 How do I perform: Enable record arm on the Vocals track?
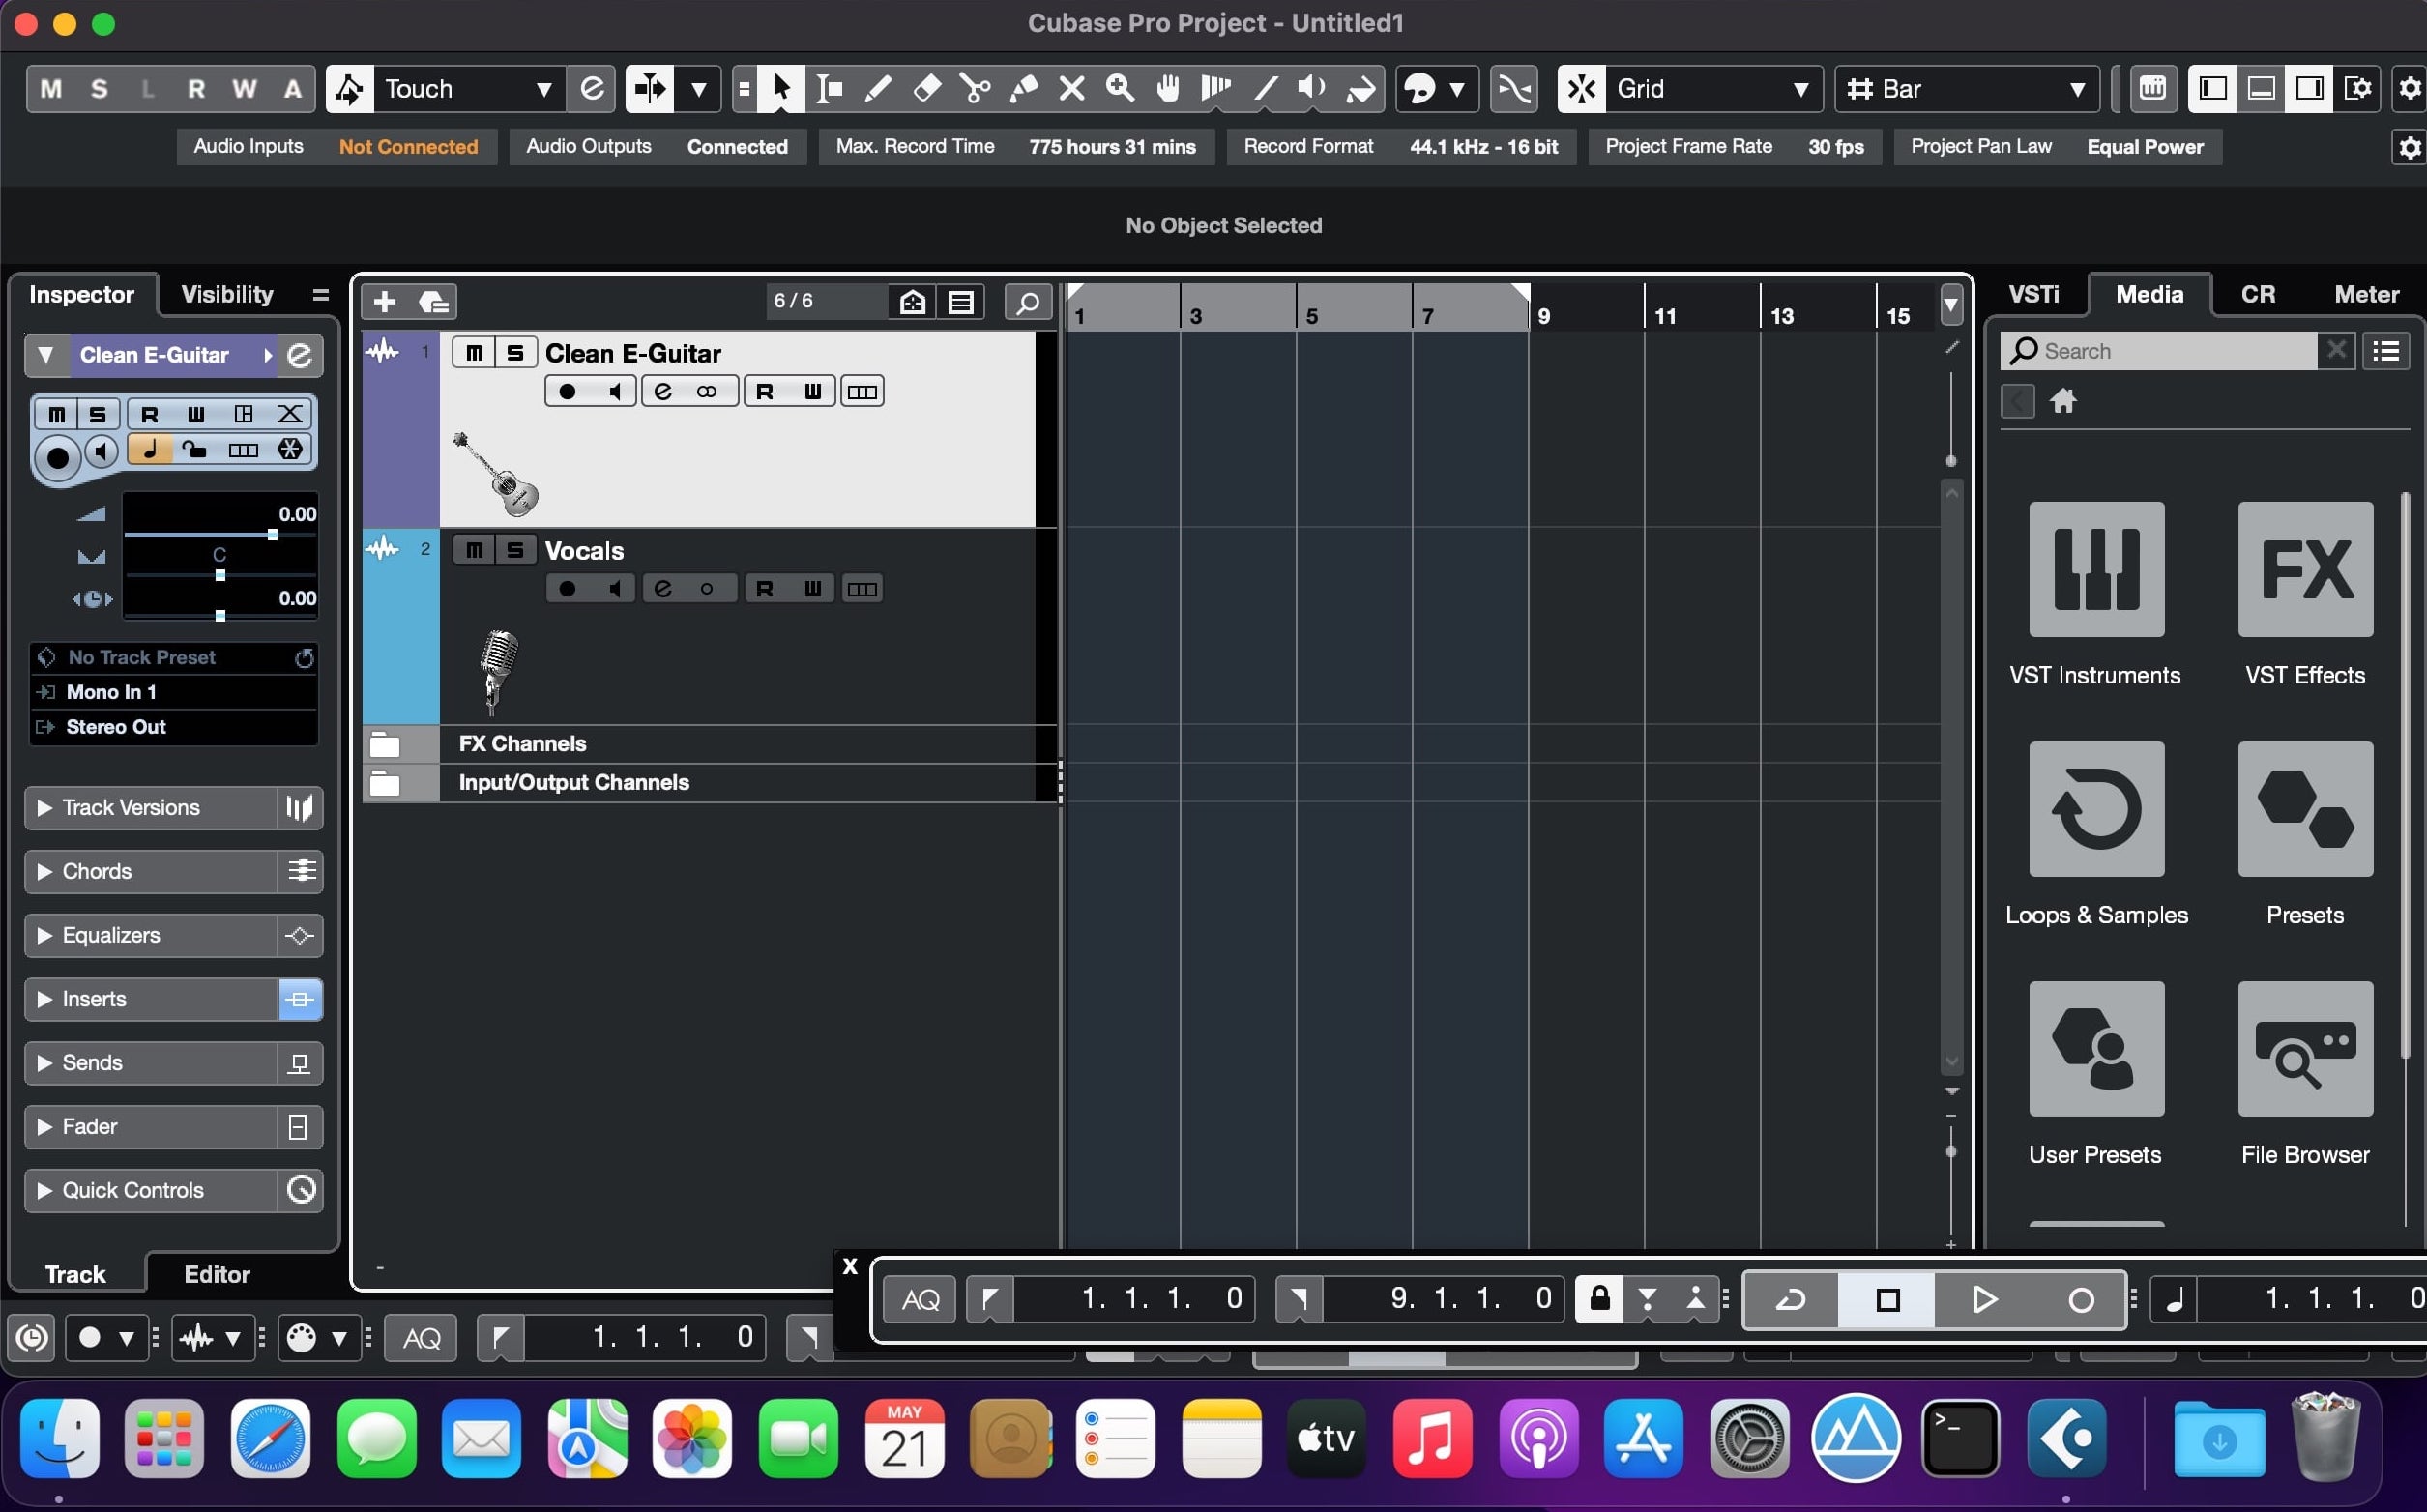567,588
